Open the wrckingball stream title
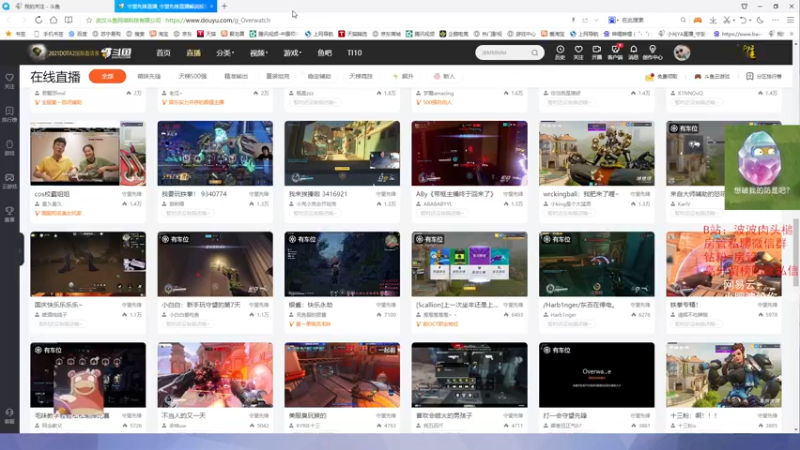The width and height of the screenshot is (800, 450). 581,194
